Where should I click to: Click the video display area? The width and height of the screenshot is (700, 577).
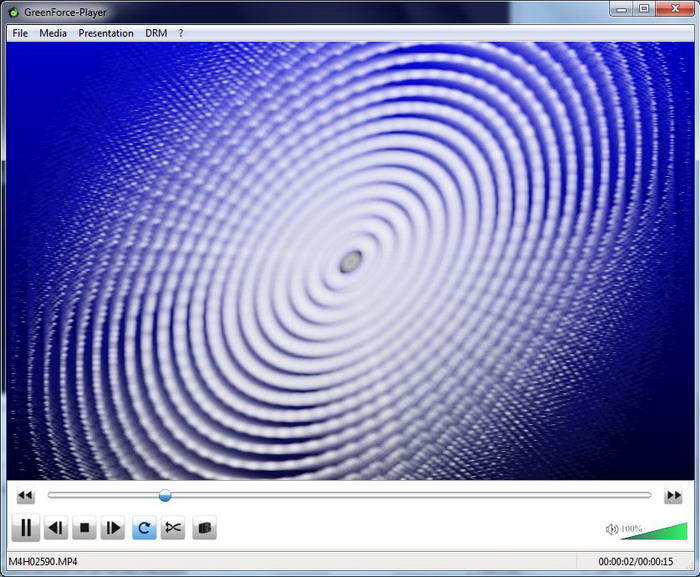coord(350,261)
